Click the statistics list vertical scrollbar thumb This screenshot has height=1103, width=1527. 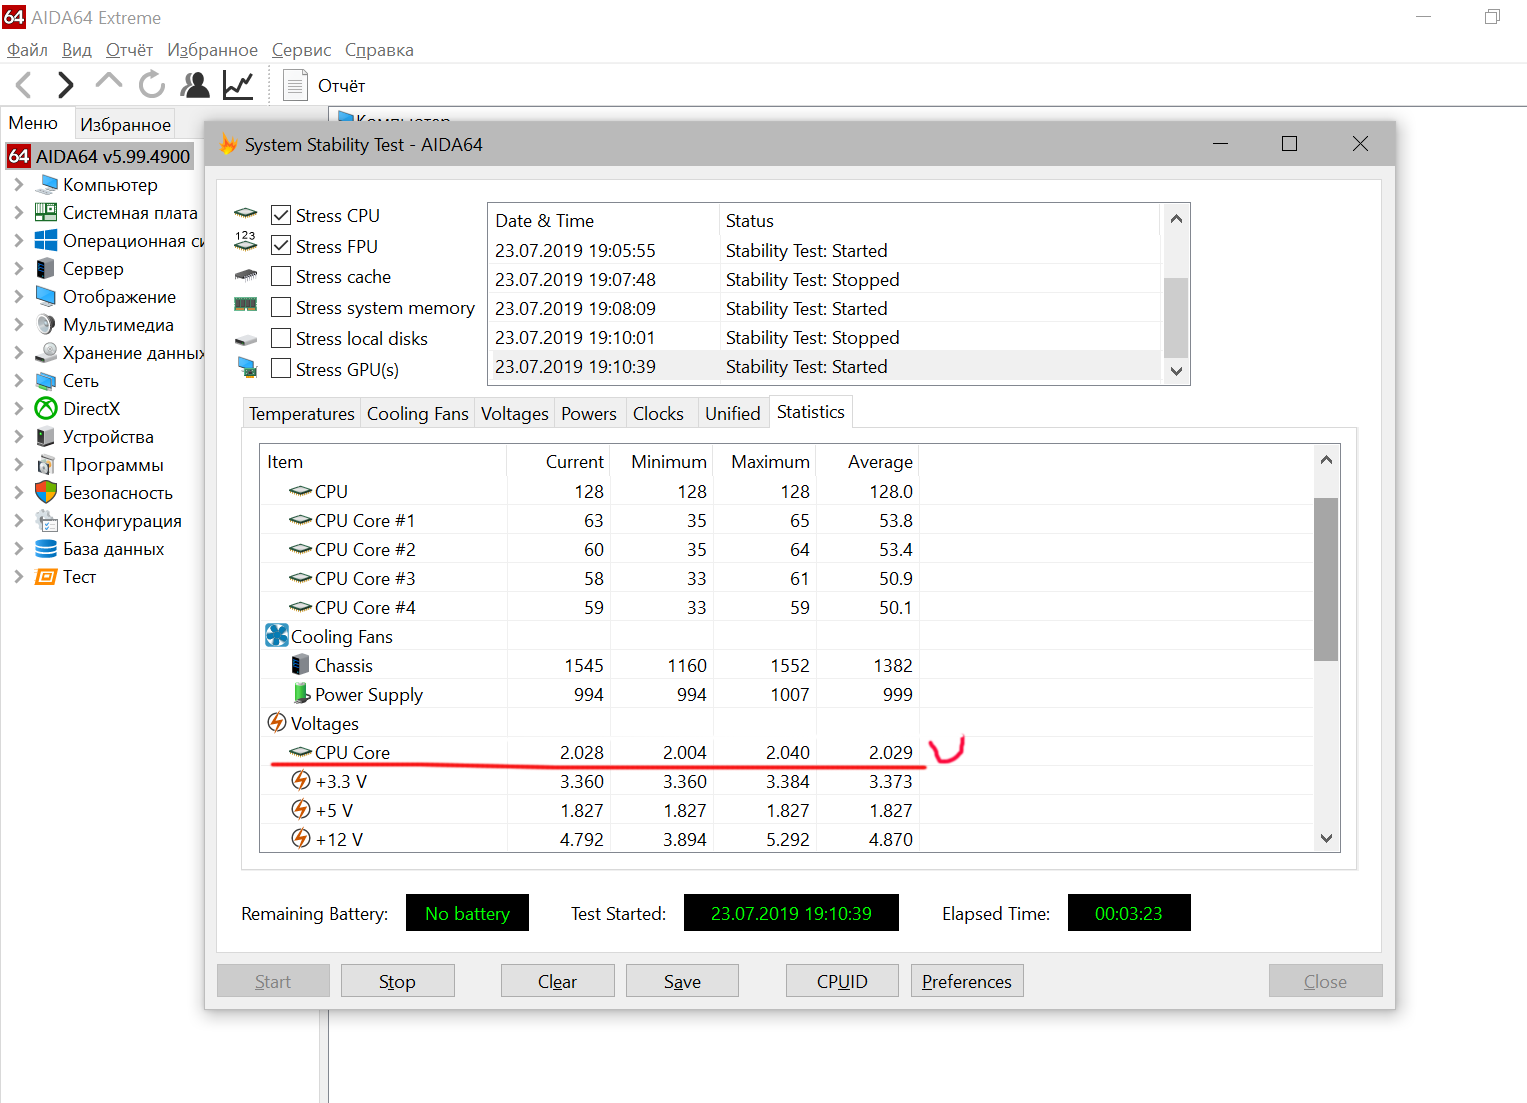(1326, 579)
